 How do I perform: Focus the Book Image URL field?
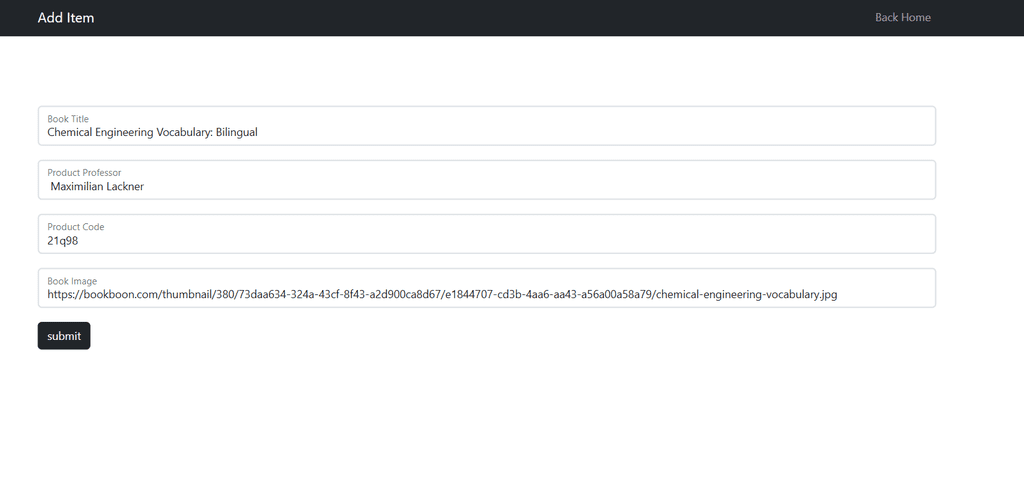(x=487, y=288)
